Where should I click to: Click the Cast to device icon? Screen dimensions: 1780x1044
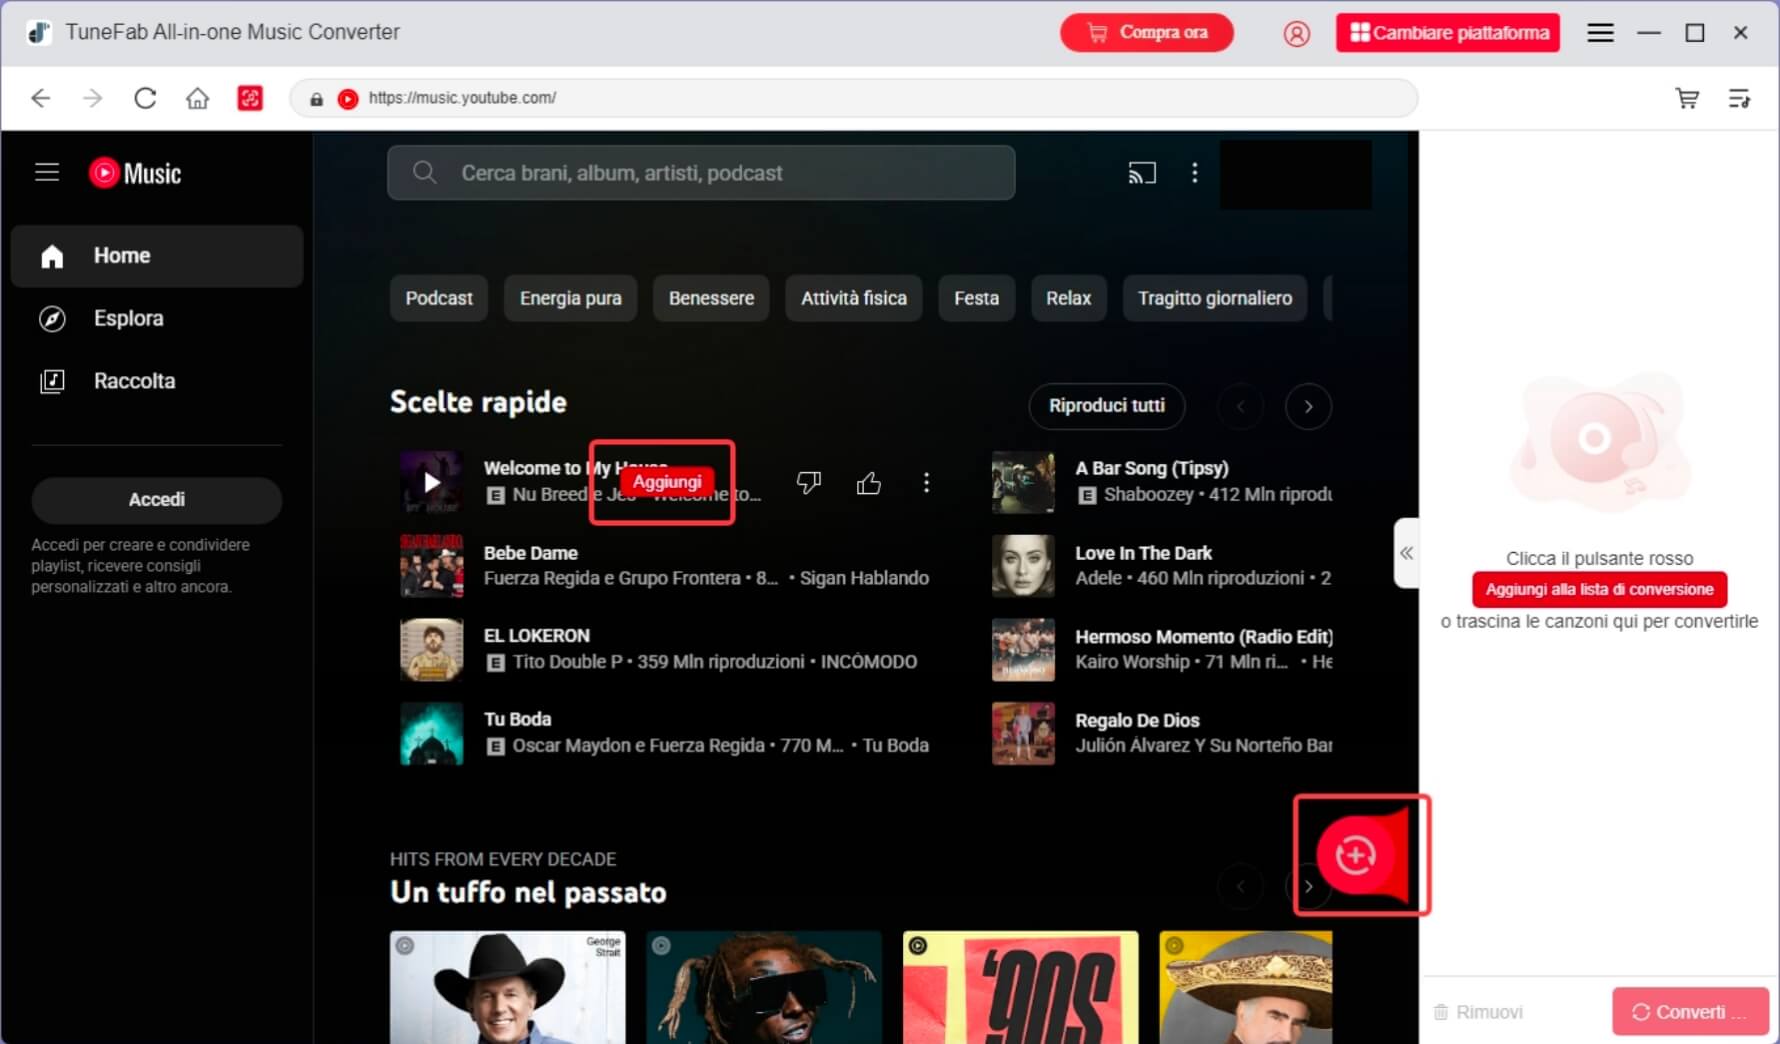[x=1142, y=173]
